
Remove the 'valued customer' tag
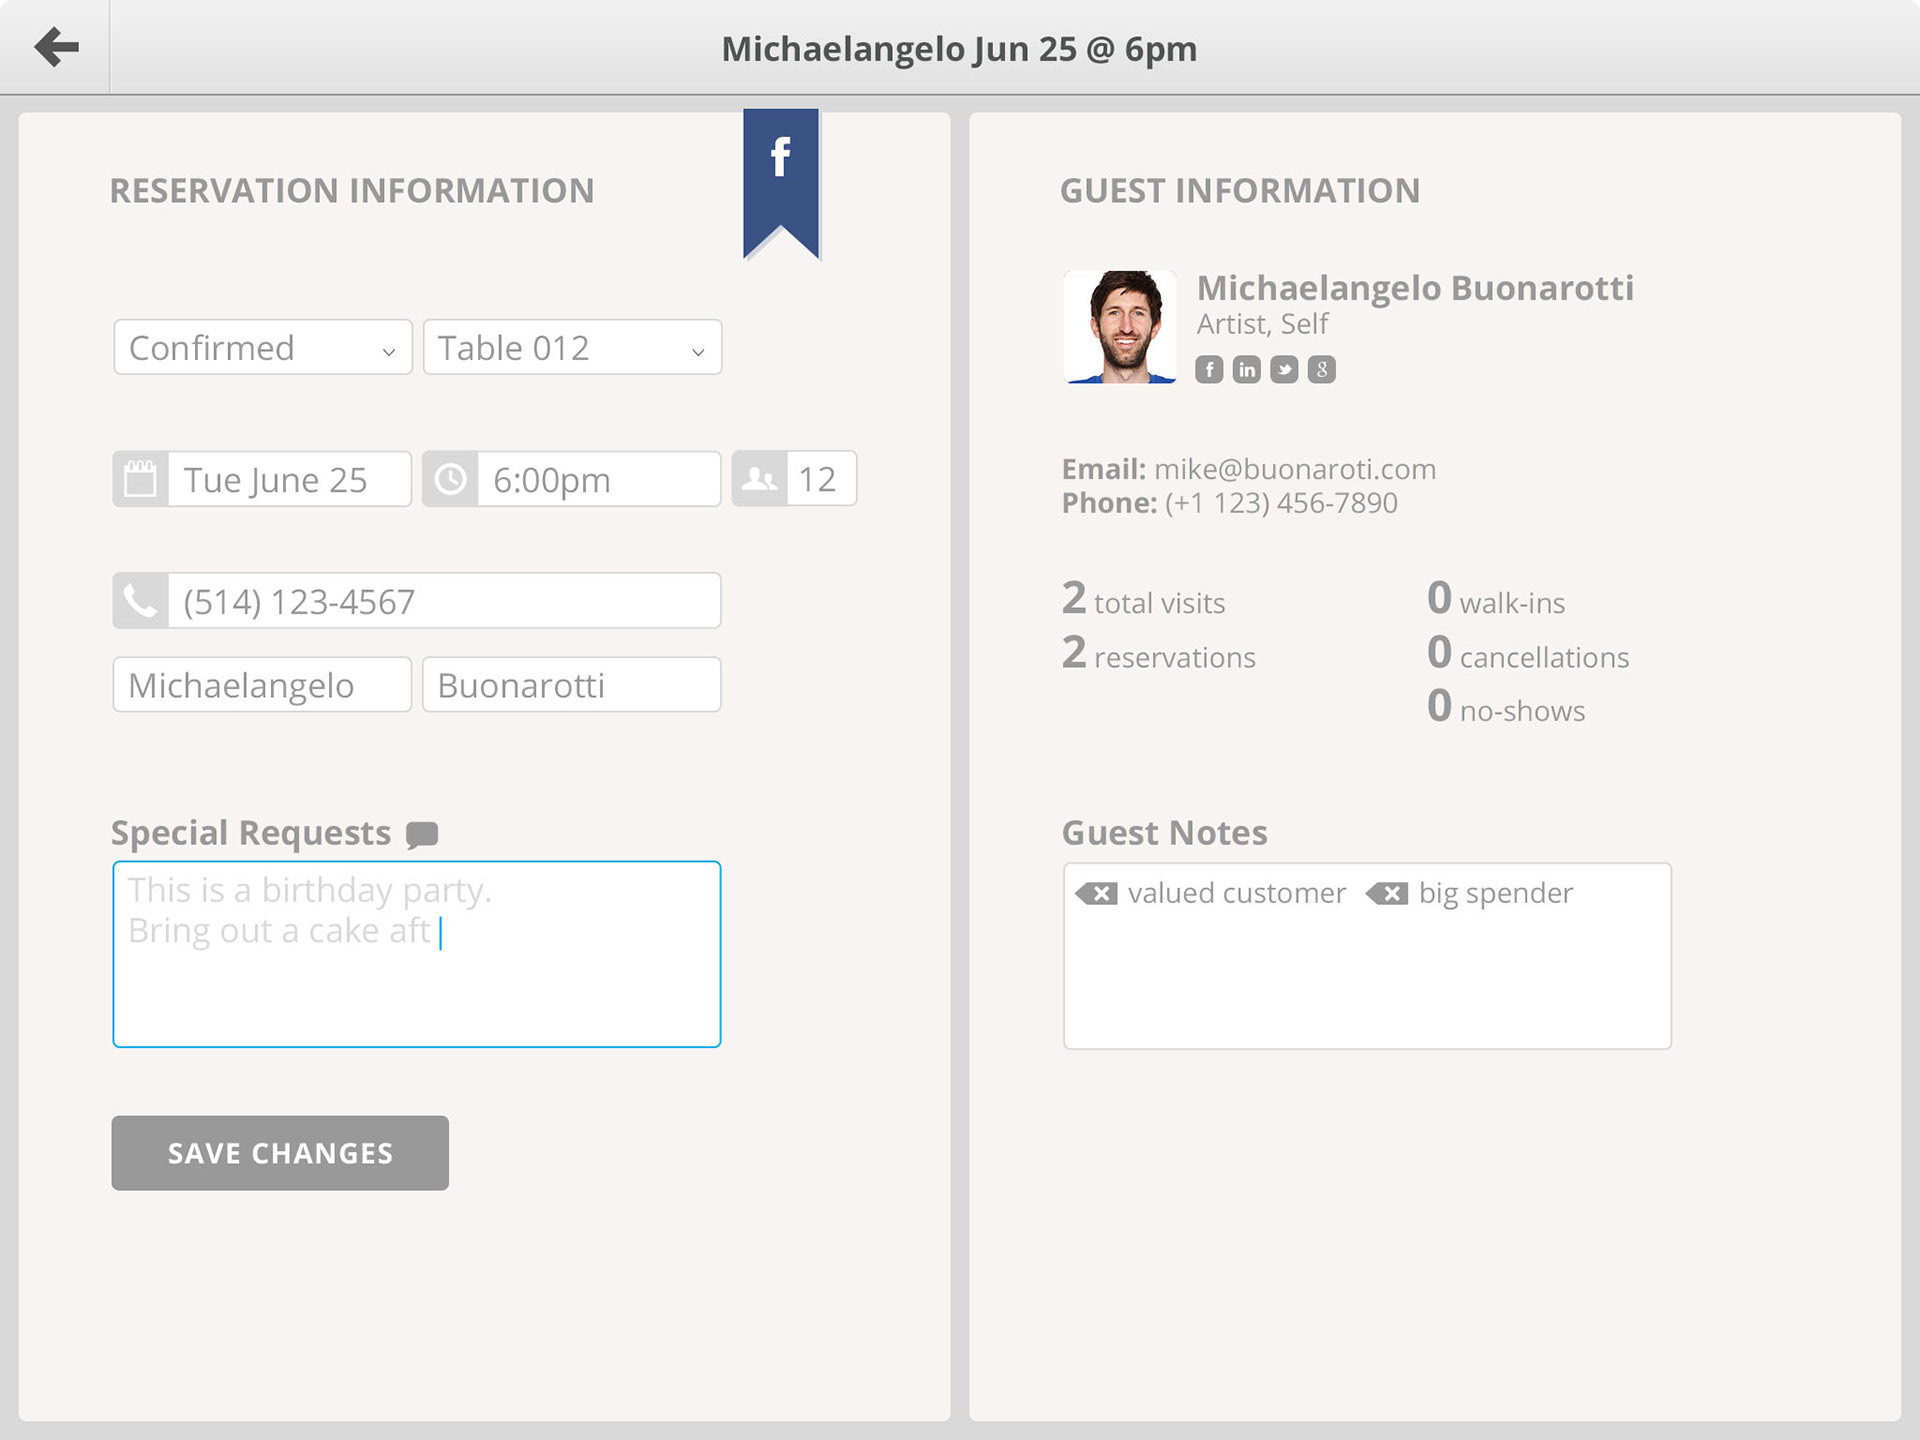point(1098,894)
